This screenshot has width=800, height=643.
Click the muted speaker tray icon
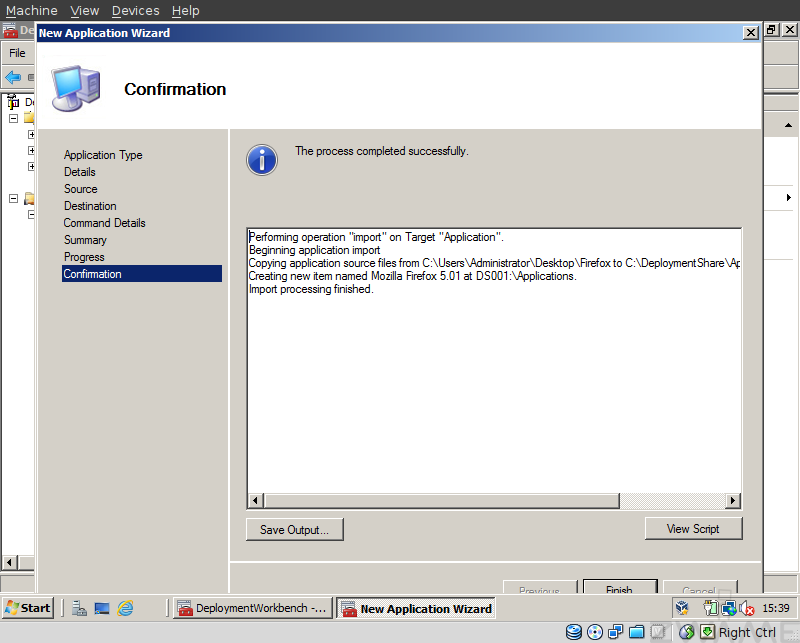coord(747,608)
